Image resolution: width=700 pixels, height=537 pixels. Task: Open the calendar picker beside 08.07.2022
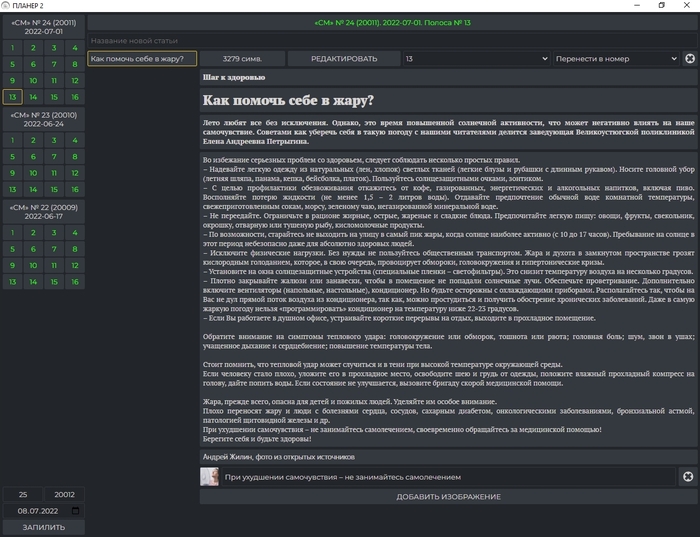(76, 510)
